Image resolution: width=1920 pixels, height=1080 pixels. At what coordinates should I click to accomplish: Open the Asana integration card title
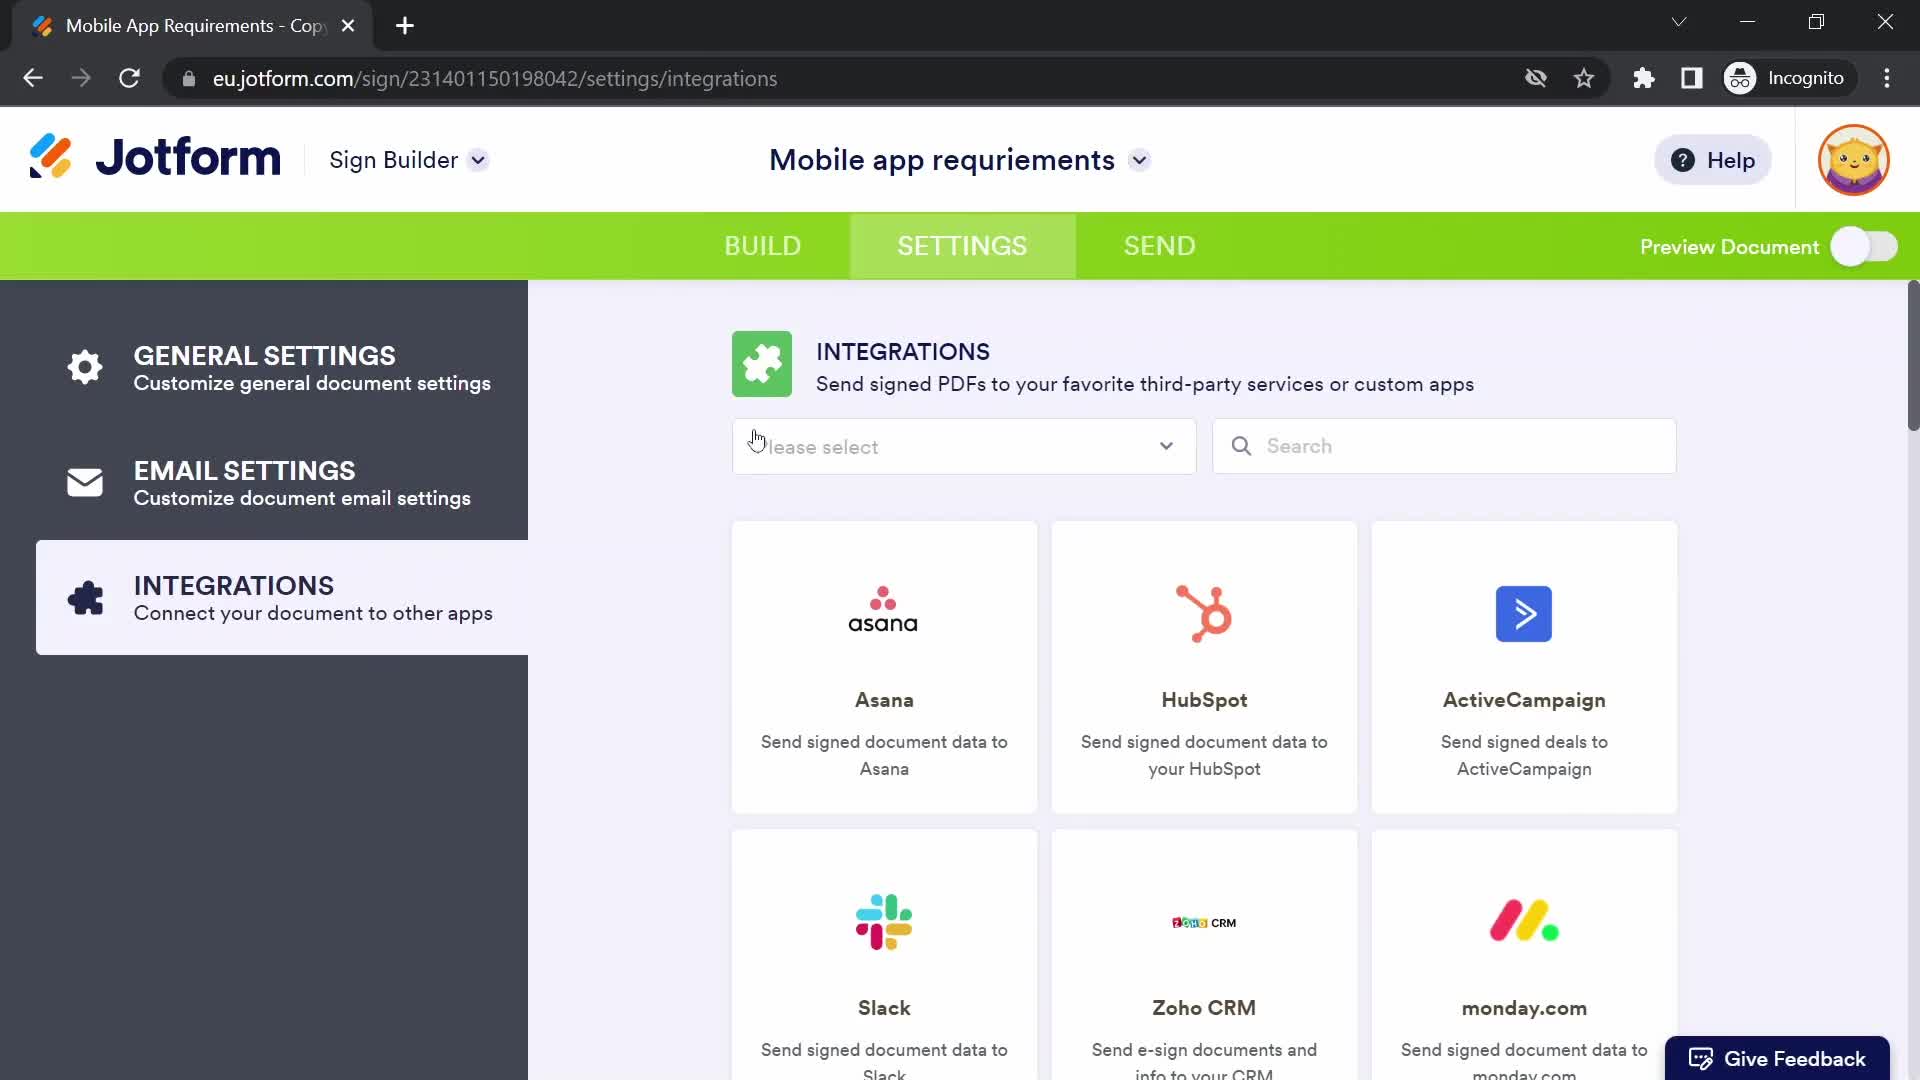(x=884, y=700)
